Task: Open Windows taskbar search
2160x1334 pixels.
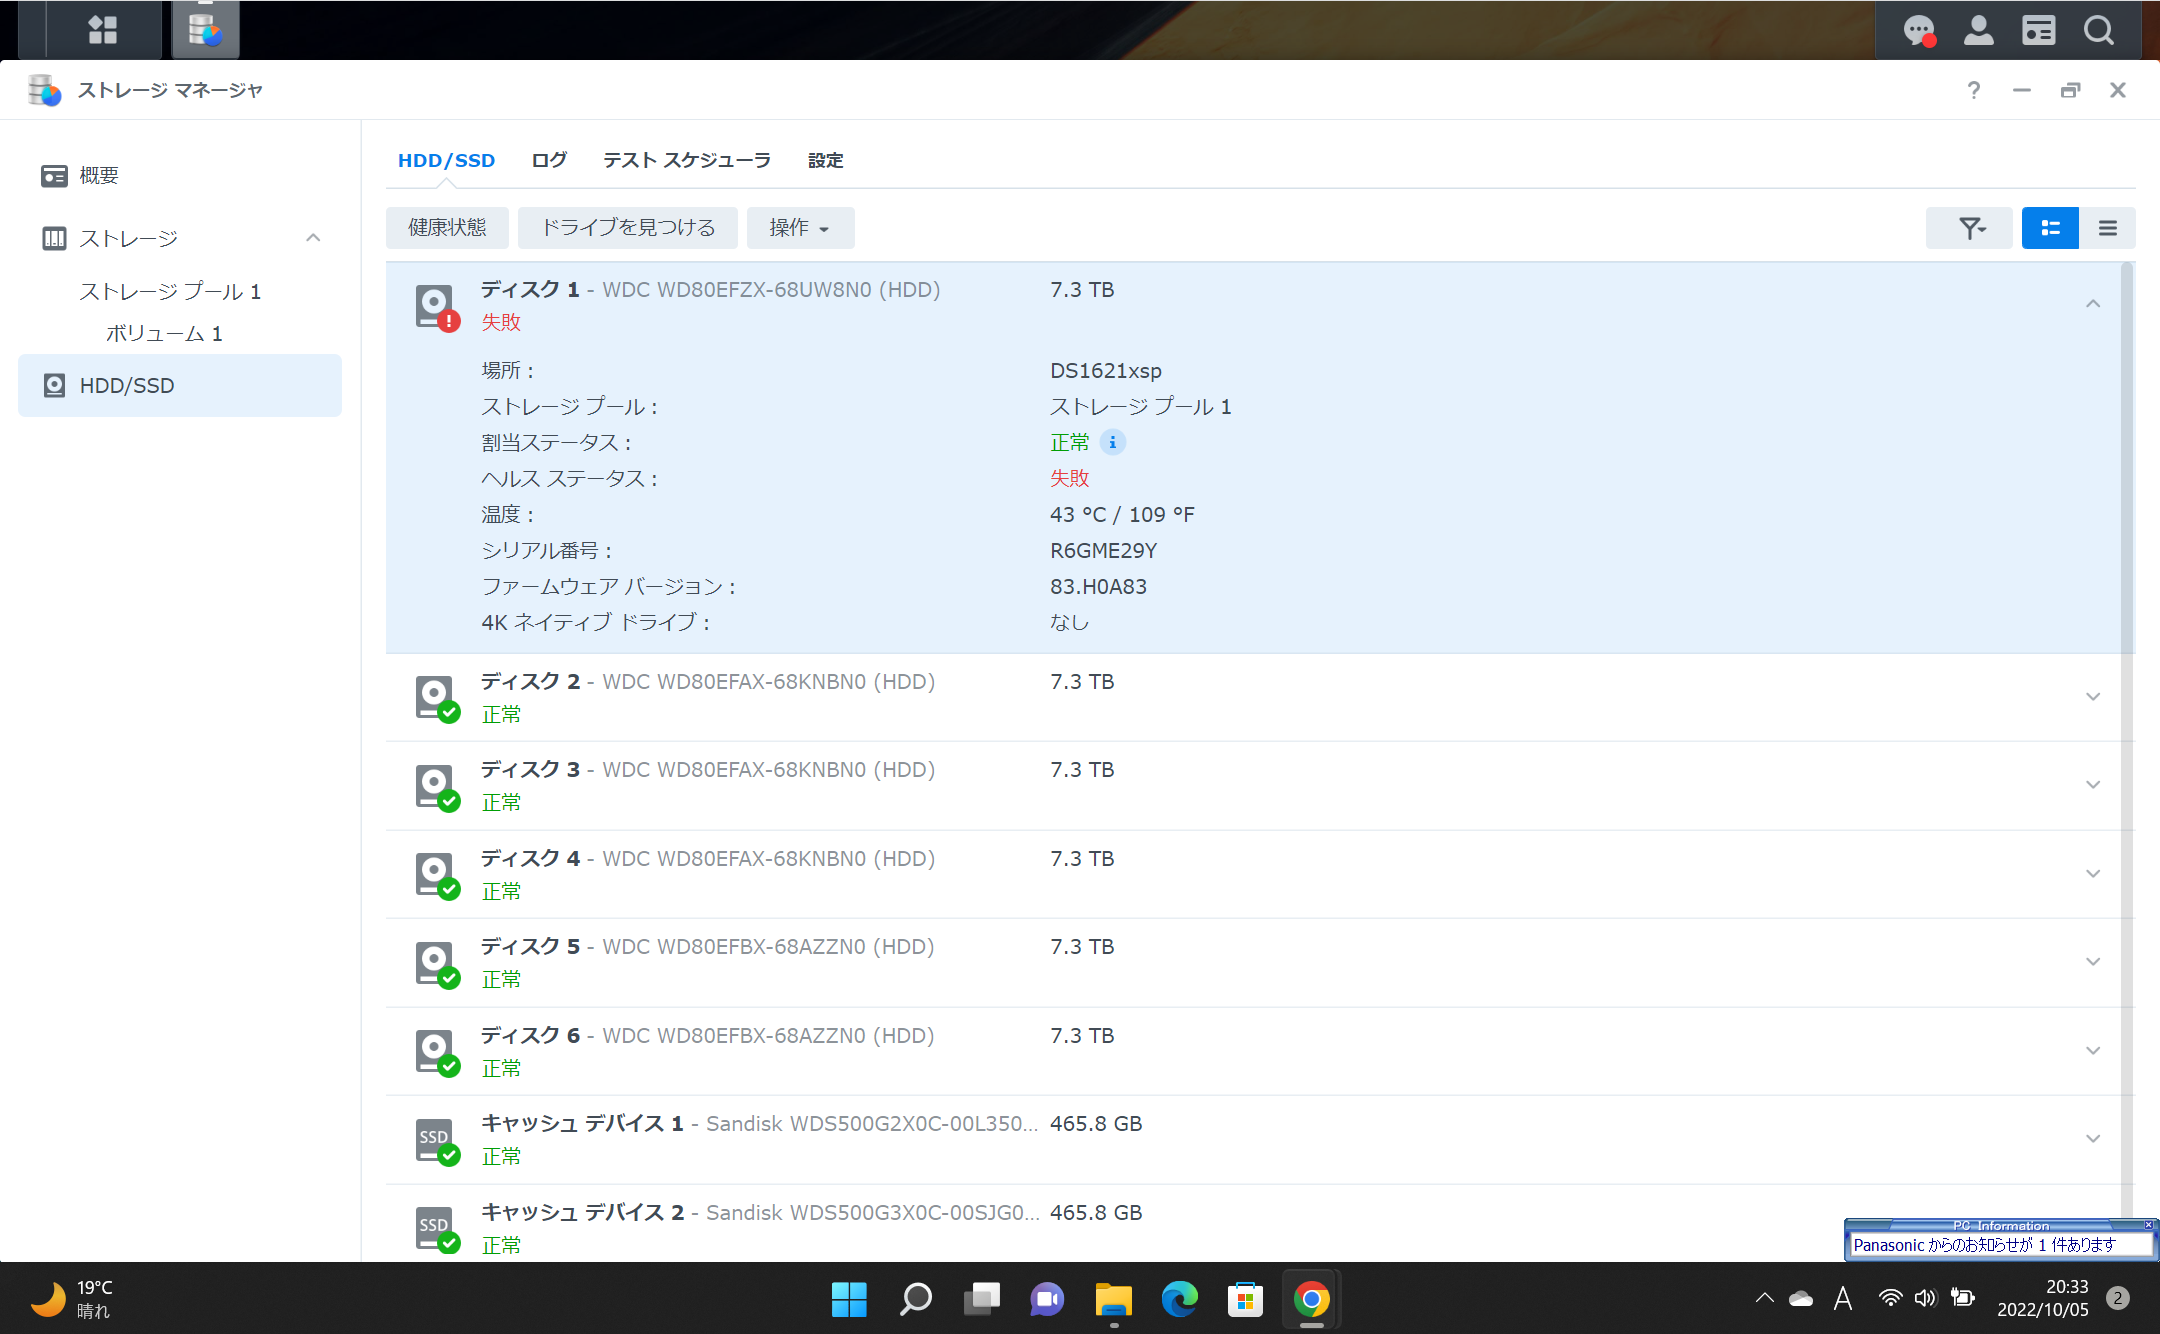Action: point(915,1299)
